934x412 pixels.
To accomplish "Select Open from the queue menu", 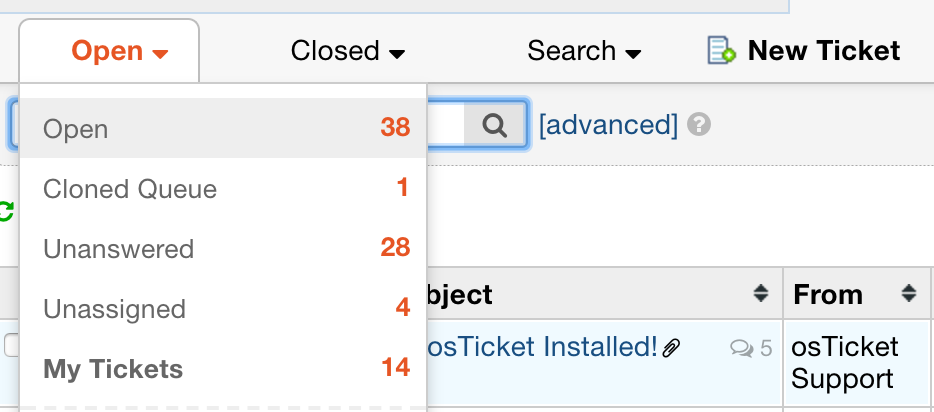I will coord(76,129).
